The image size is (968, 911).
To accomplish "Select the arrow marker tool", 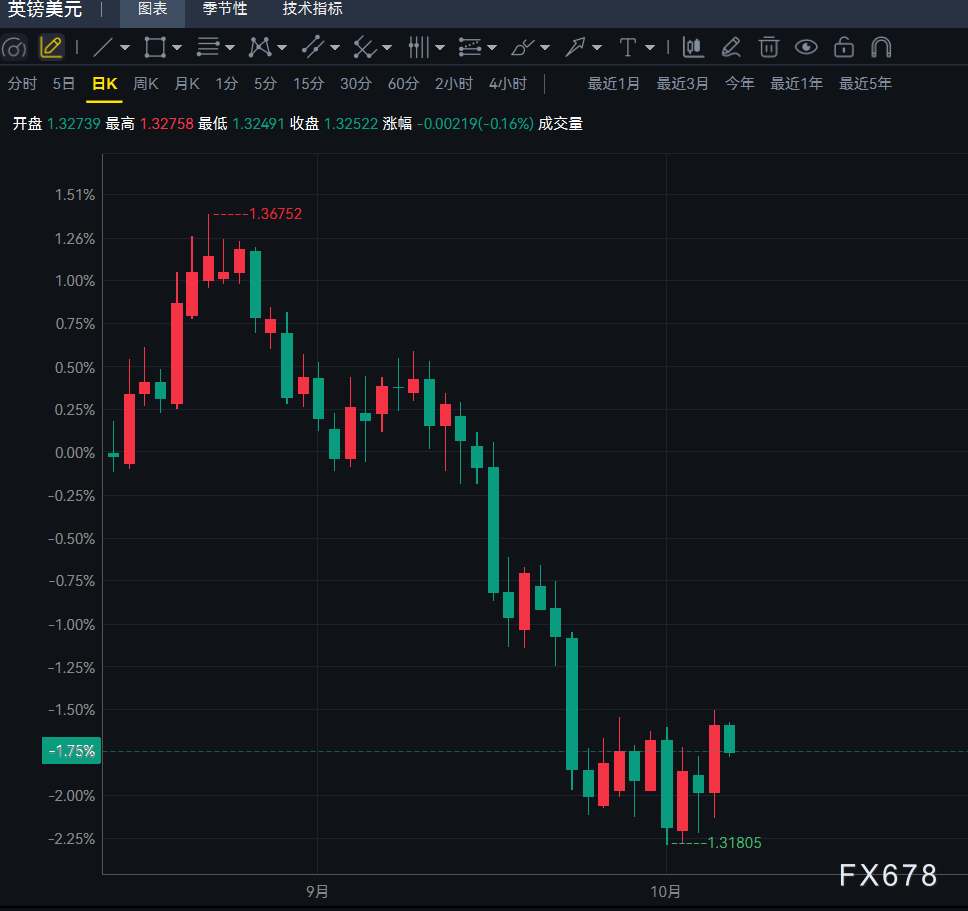I will 575,48.
